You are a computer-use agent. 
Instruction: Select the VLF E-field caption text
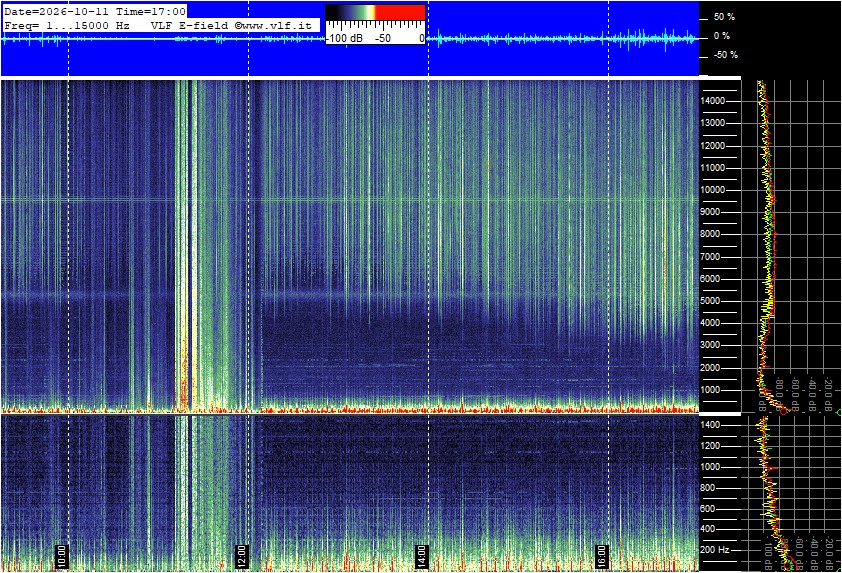tap(190, 25)
